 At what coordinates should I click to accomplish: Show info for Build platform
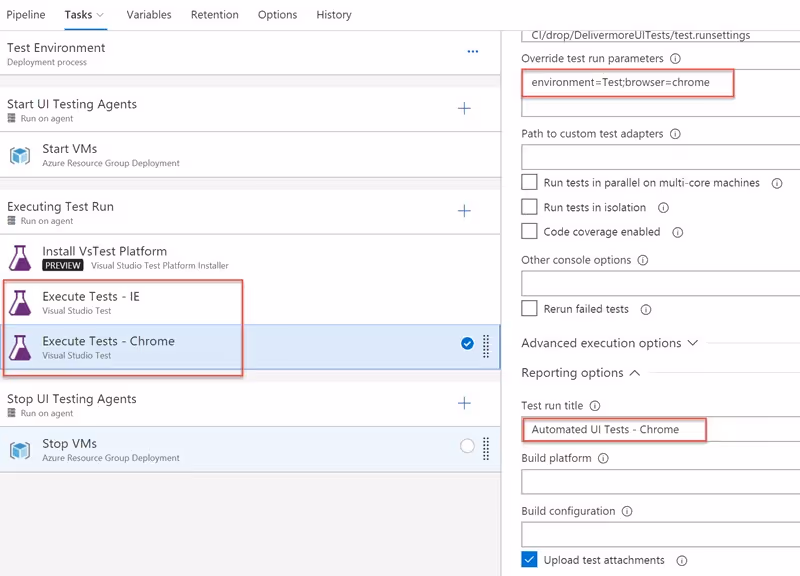pyautogui.click(x=603, y=458)
